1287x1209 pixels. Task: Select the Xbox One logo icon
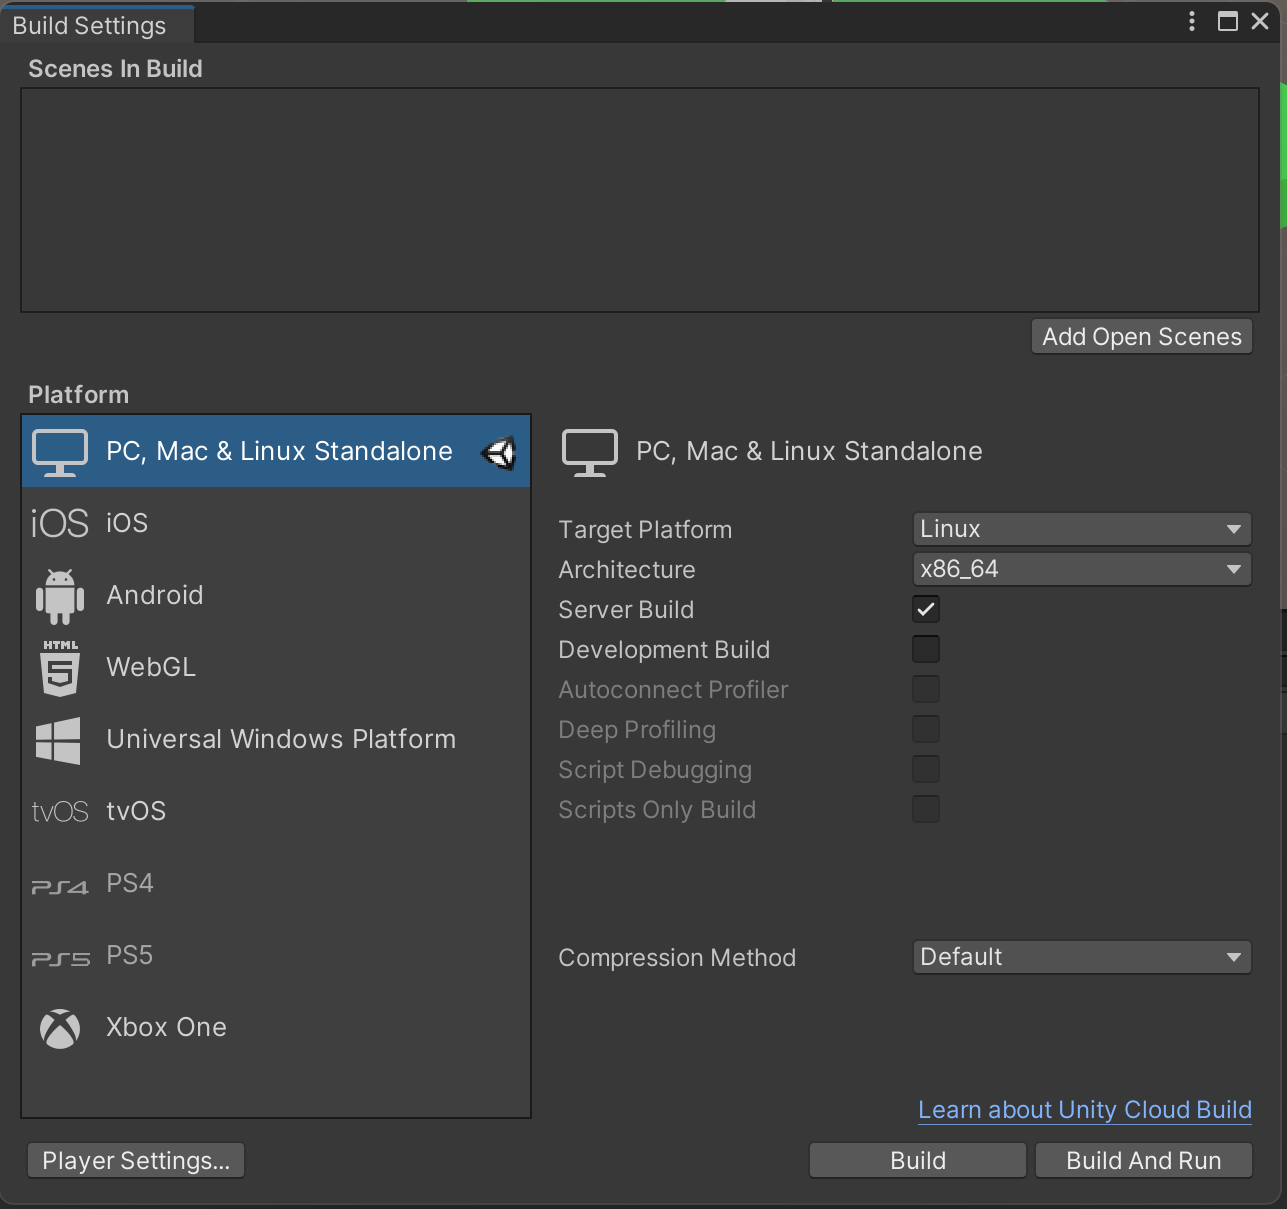[x=60, y=1028]
